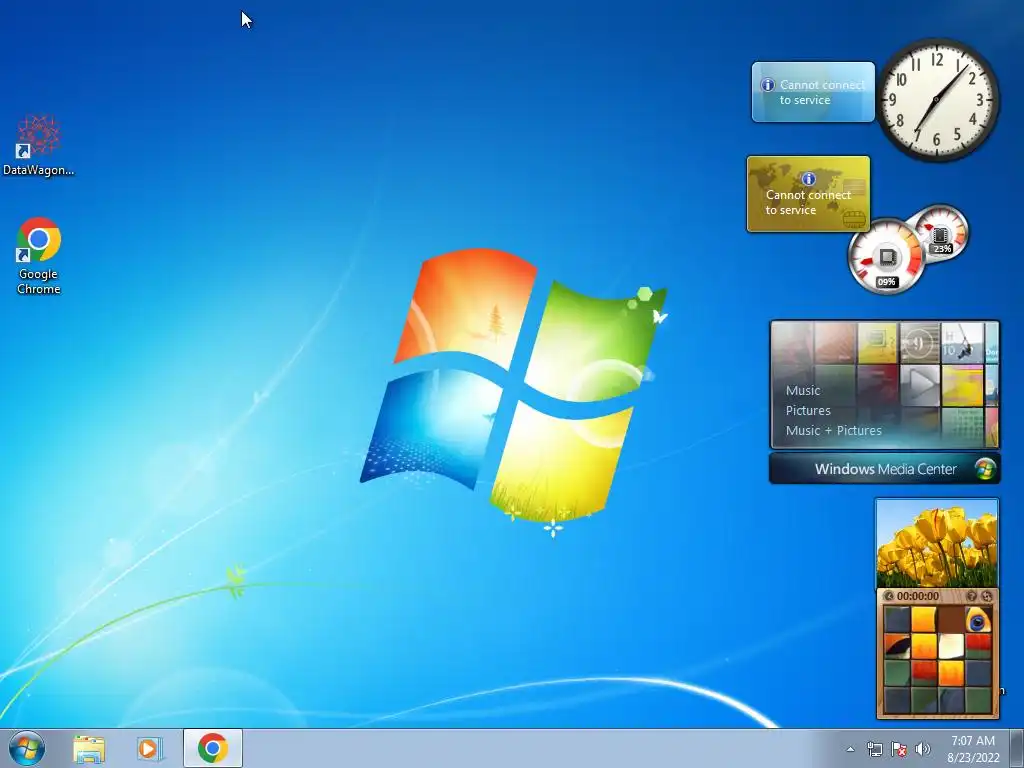
Task: Open the network status tray icon
Action: (874, 749)
